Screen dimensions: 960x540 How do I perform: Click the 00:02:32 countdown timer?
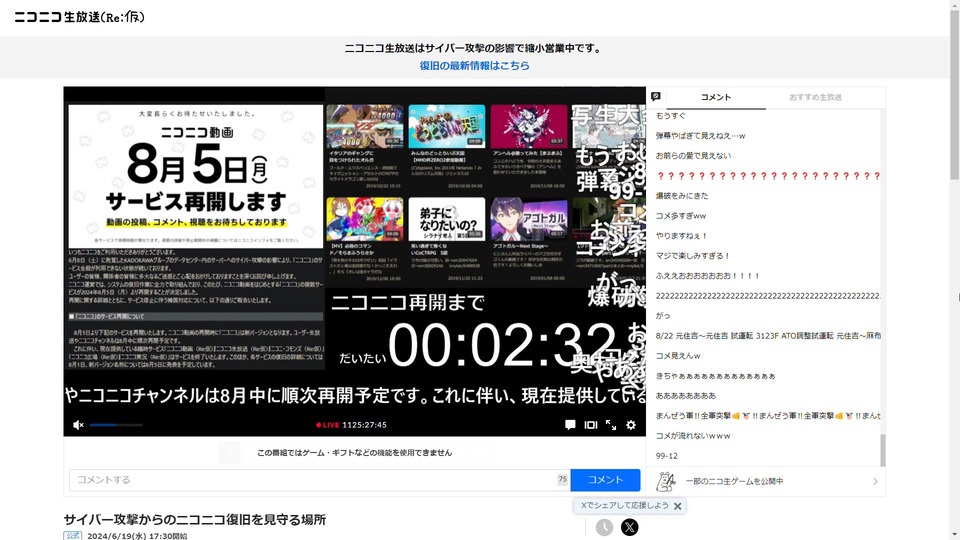(x=502, y=345)
